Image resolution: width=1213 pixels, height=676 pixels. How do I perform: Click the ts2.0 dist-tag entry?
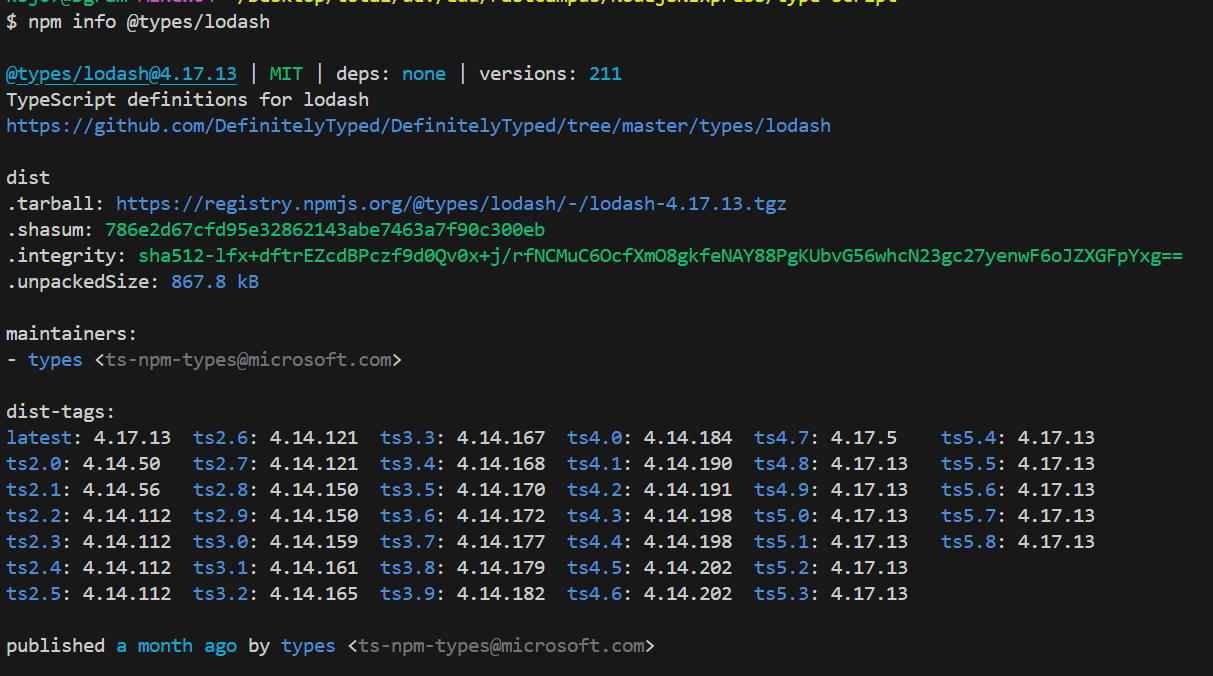[x=83, y=464]
